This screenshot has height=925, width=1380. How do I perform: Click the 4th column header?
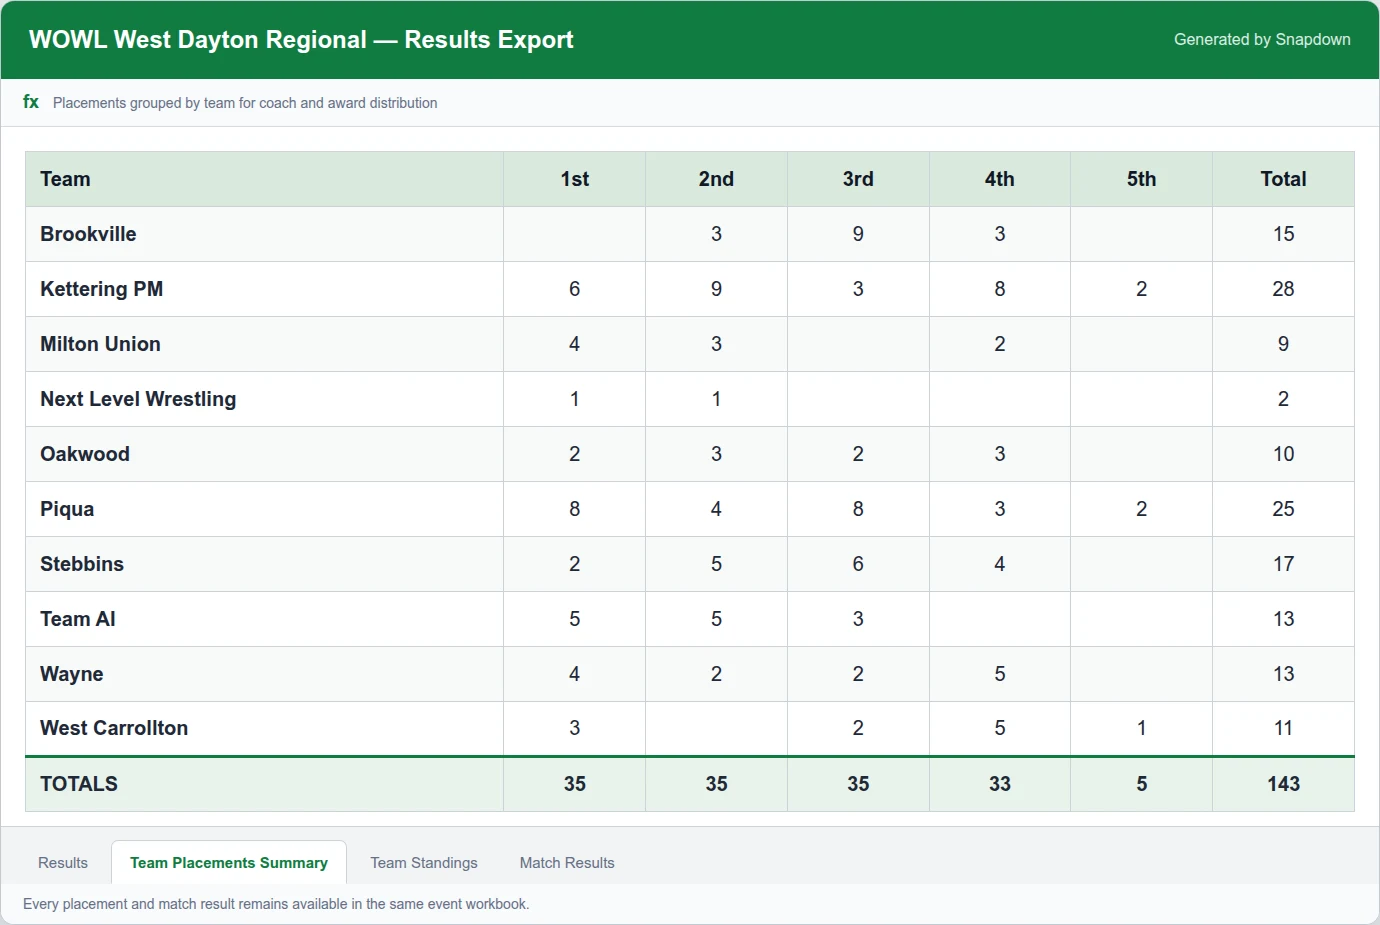[1000, 179]
